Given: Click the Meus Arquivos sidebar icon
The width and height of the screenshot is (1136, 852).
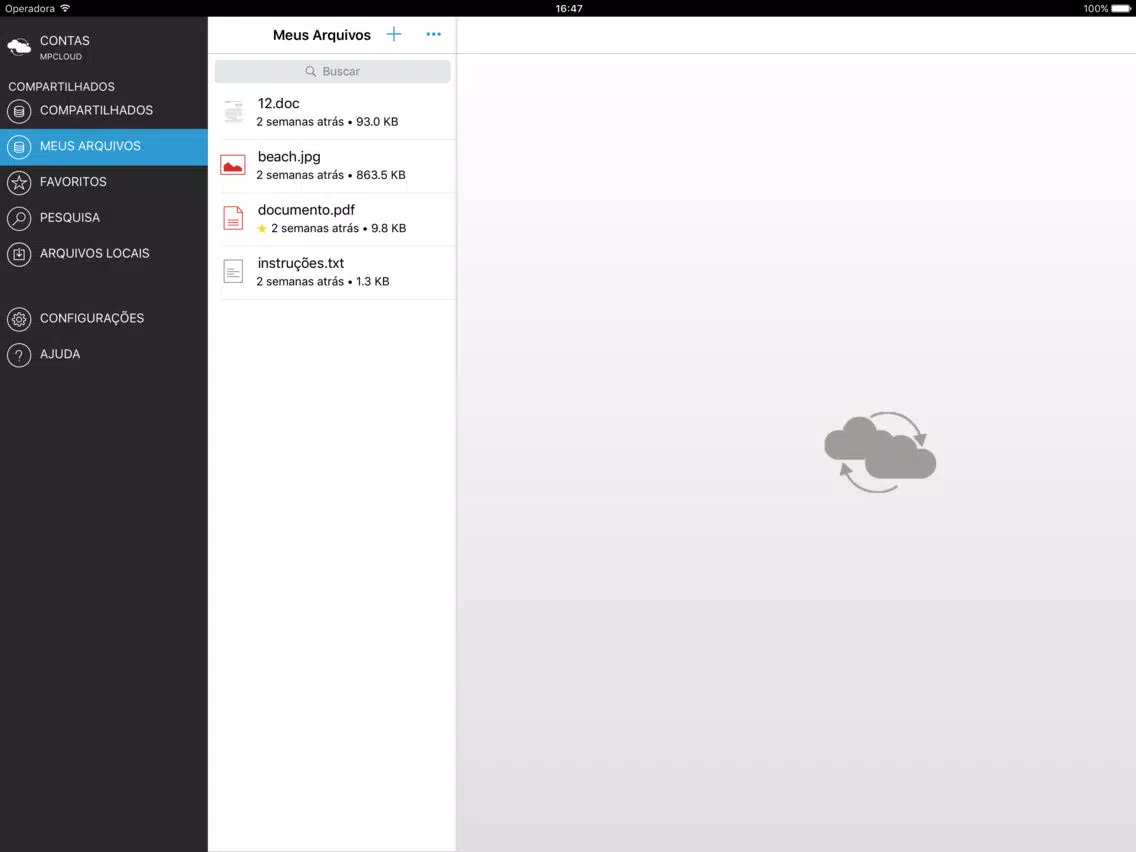Looking at the screenshot, I should [x=19, y=147].
